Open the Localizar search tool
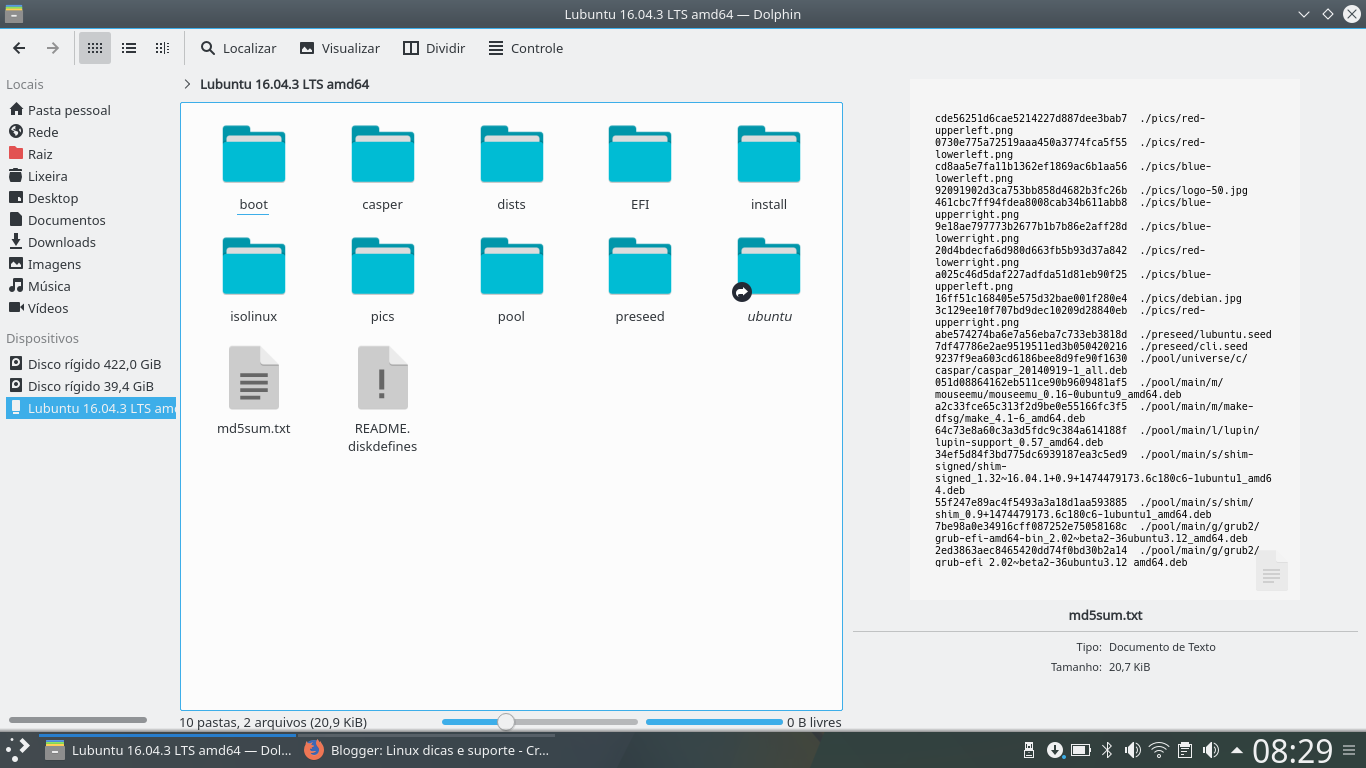 [238, 48]
